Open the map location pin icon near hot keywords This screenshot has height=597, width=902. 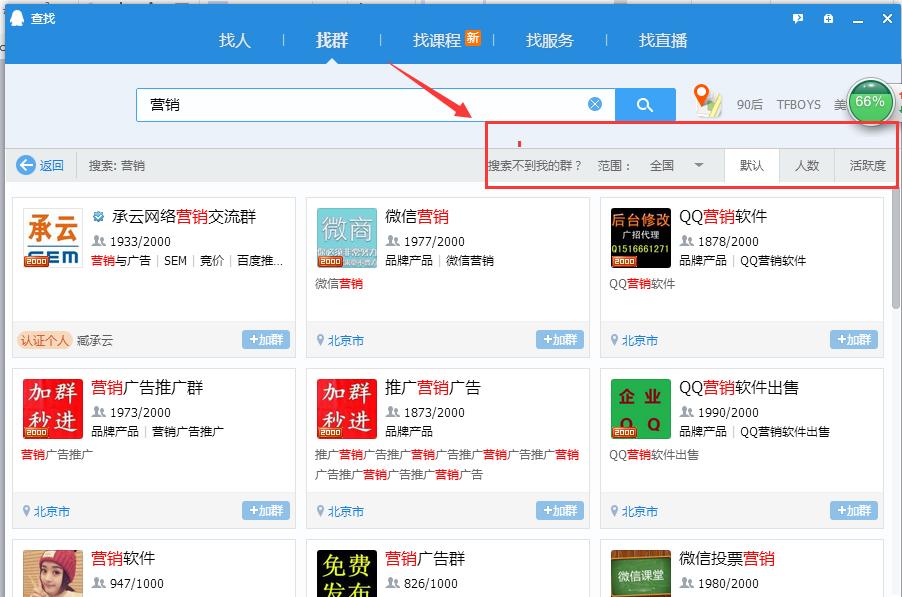pos(708,103)
